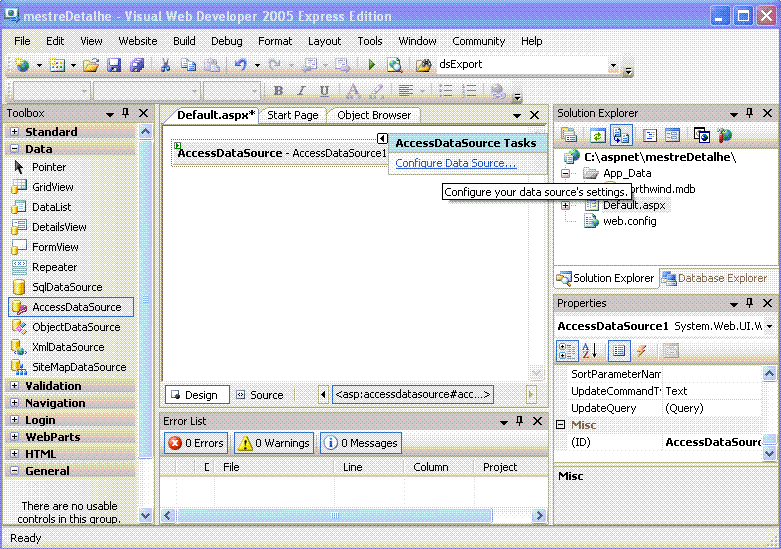Expand the Standard toolbox group
781x549 pixels.
point(14,132)
